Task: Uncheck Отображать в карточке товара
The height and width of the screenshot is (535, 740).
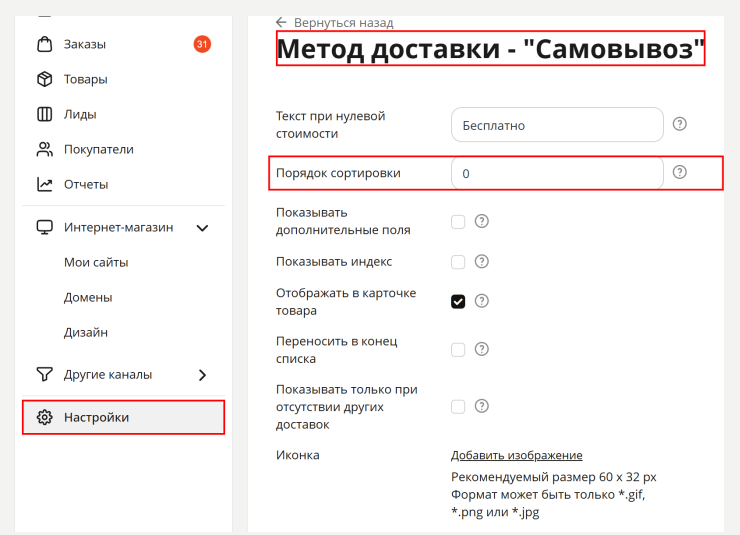Action: coord(458,301)
